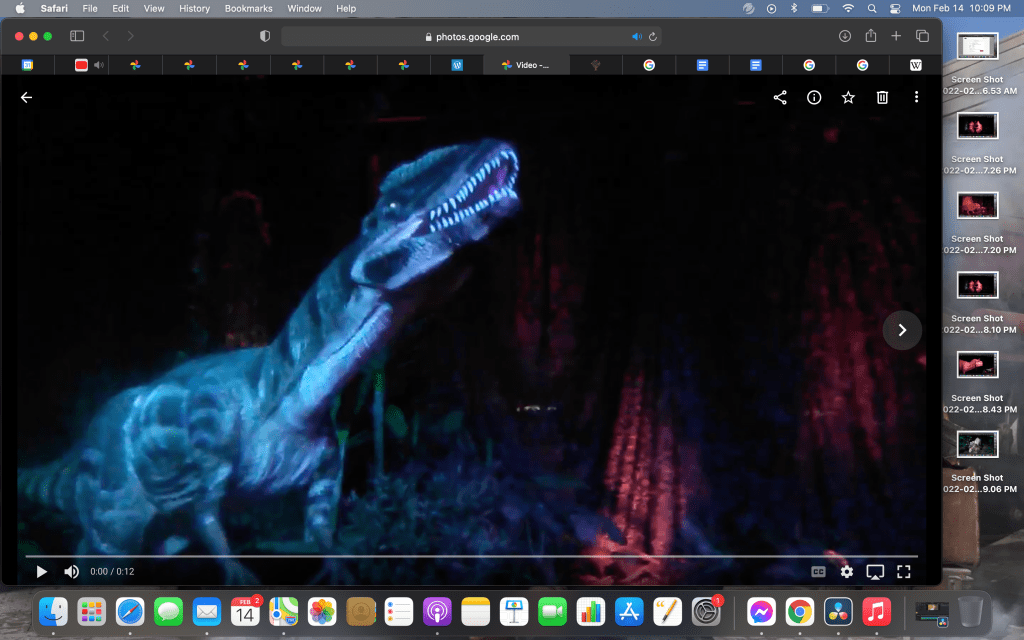Open the three-dot more options menu
Viewport: 1024px width, 640px height.
pos(916,97)
